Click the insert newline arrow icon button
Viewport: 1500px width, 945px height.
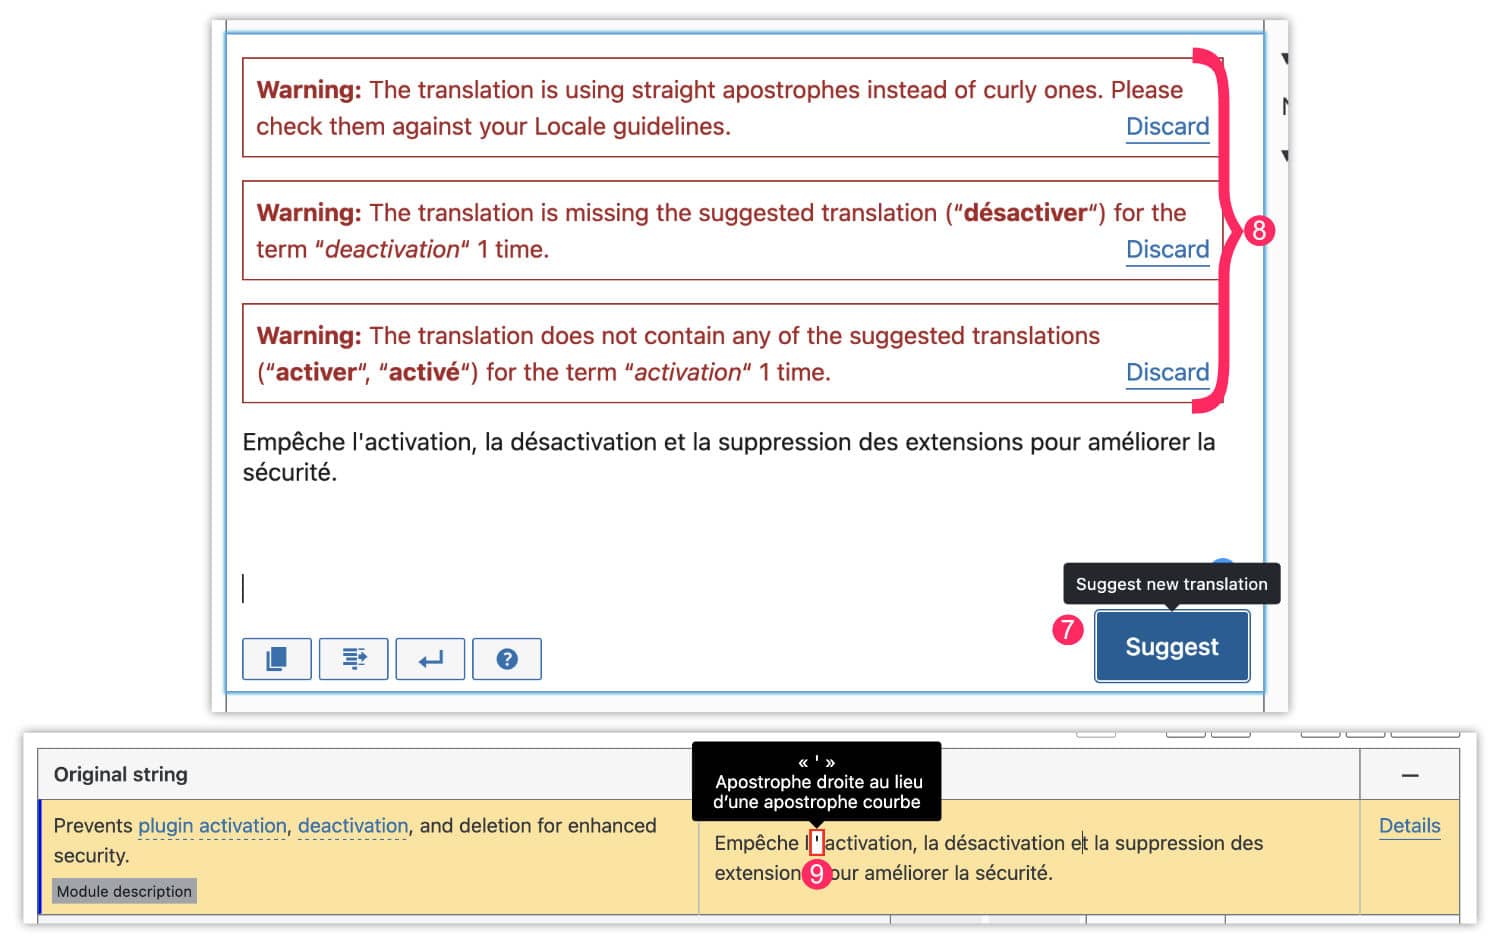click(x=430, y=659)
